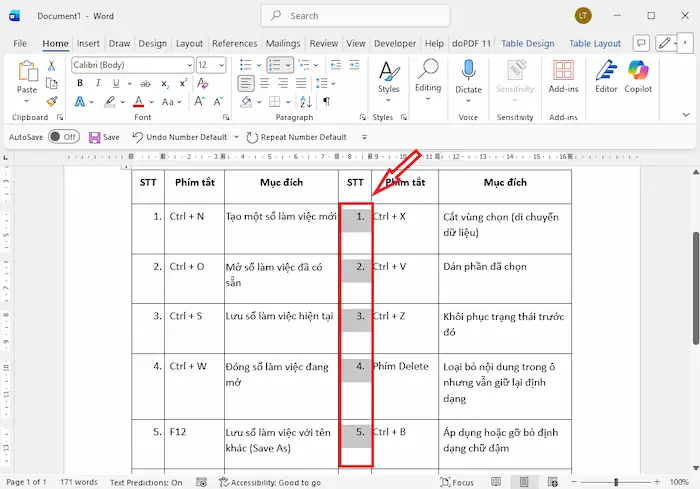Click the Cut scissors icon

(x=53, y=64)
